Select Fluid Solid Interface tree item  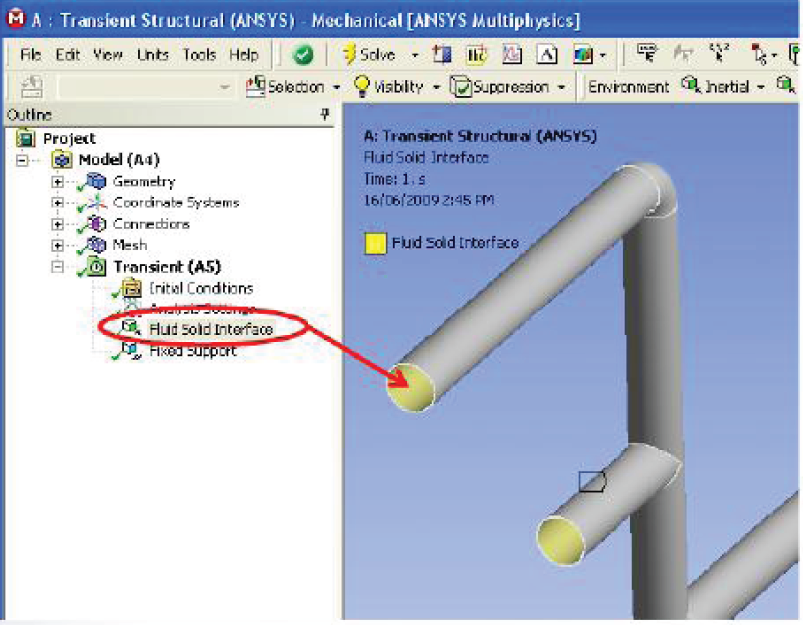coord(210,329)
